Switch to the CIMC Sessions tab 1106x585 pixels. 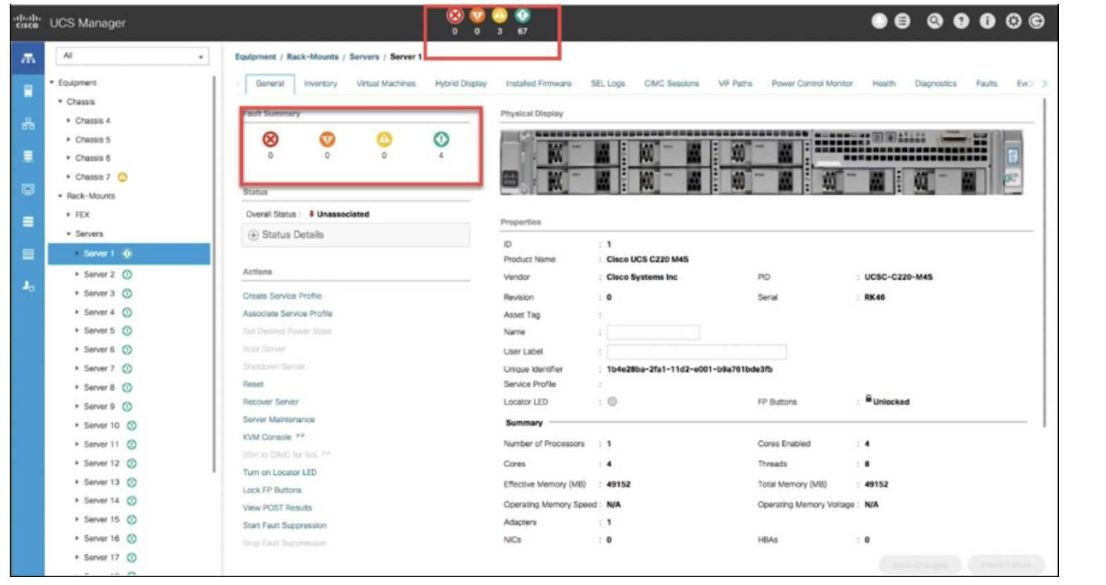coord(671,83)
